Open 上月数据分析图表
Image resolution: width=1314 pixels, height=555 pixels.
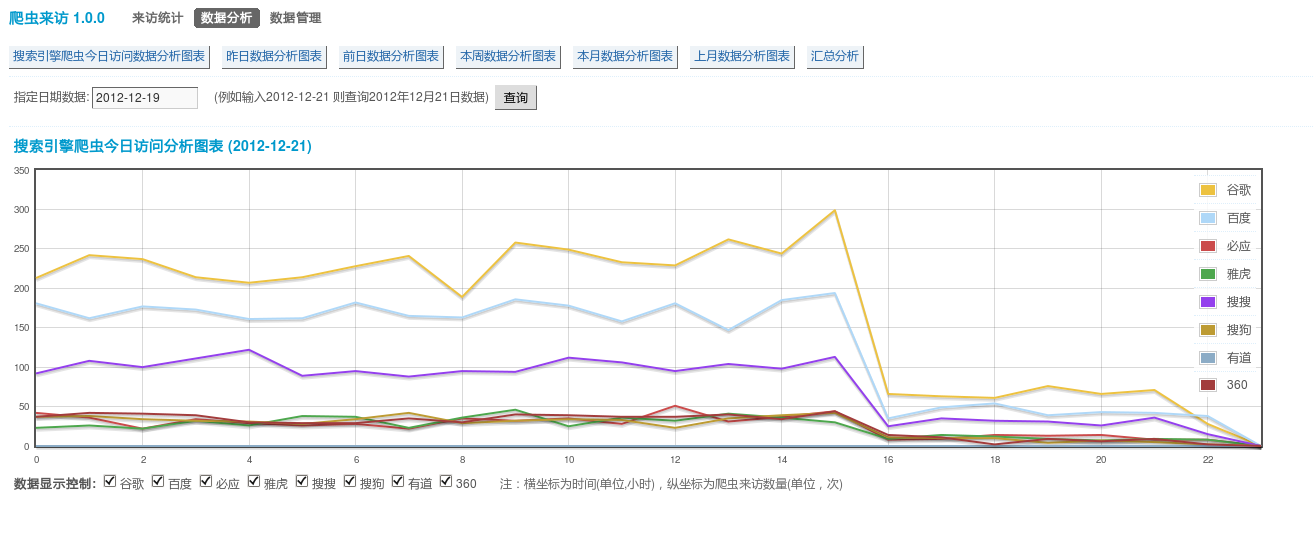coord(742,57)
